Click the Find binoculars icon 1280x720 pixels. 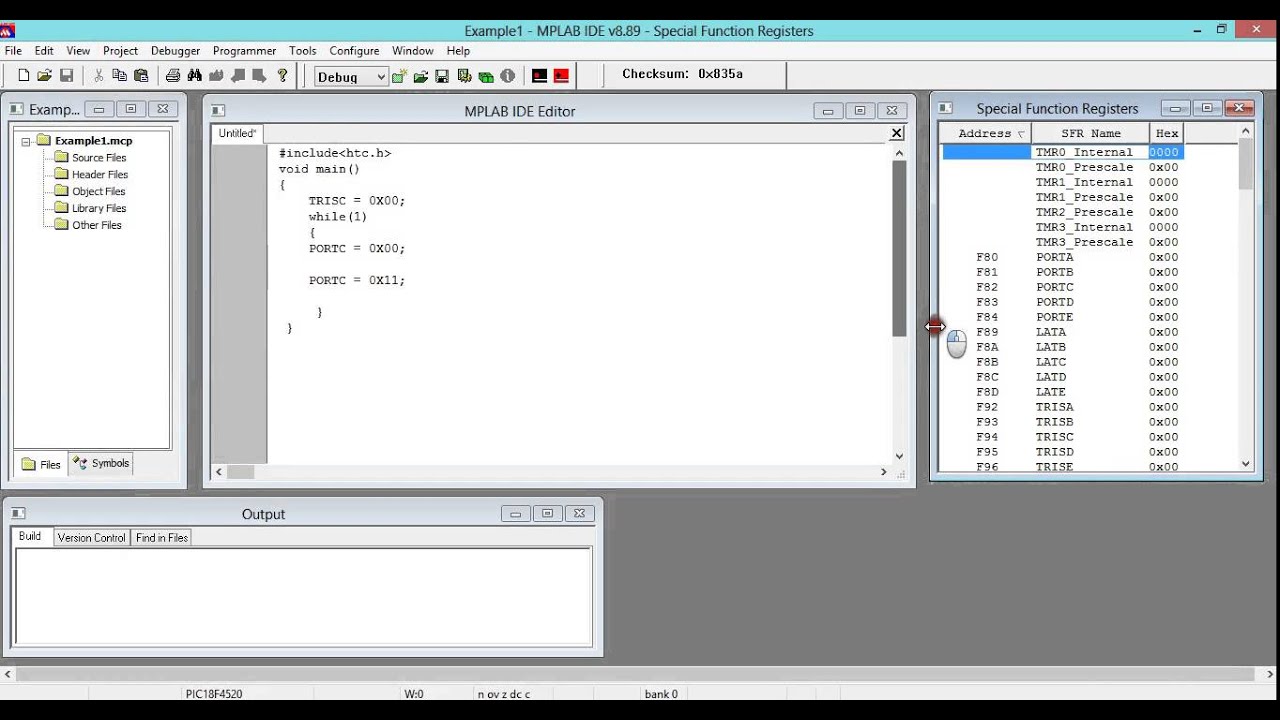click(x=194, y=76)
